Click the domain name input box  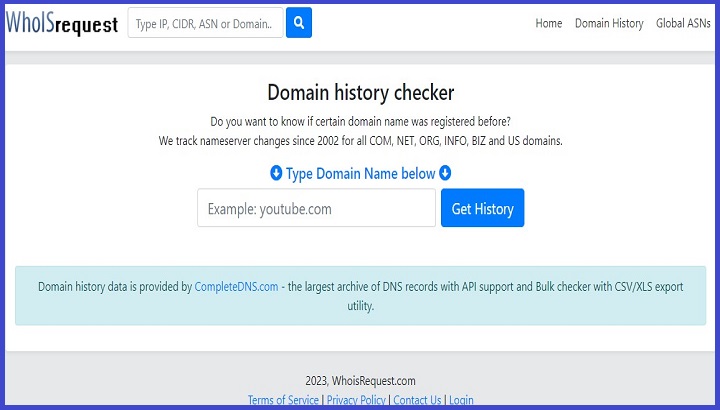316,208
